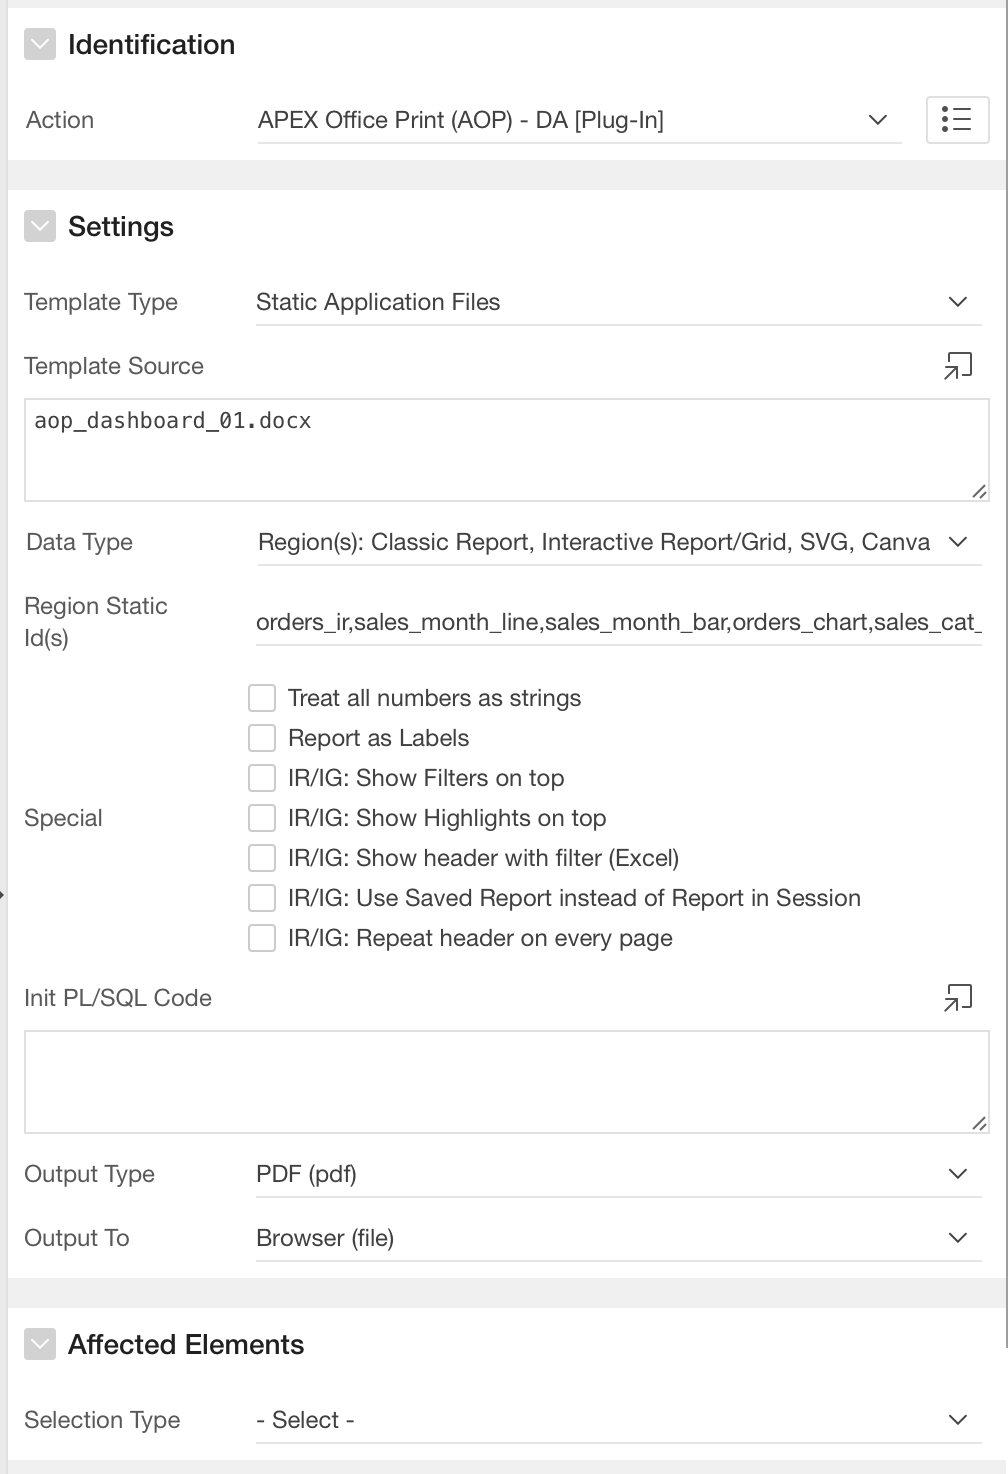
Task: Check IR/IG: Use Saved Report option
Action: click(262, 898)
